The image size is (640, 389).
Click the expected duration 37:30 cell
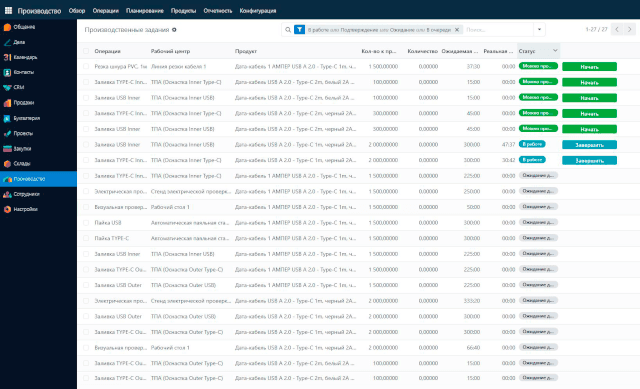473,67
